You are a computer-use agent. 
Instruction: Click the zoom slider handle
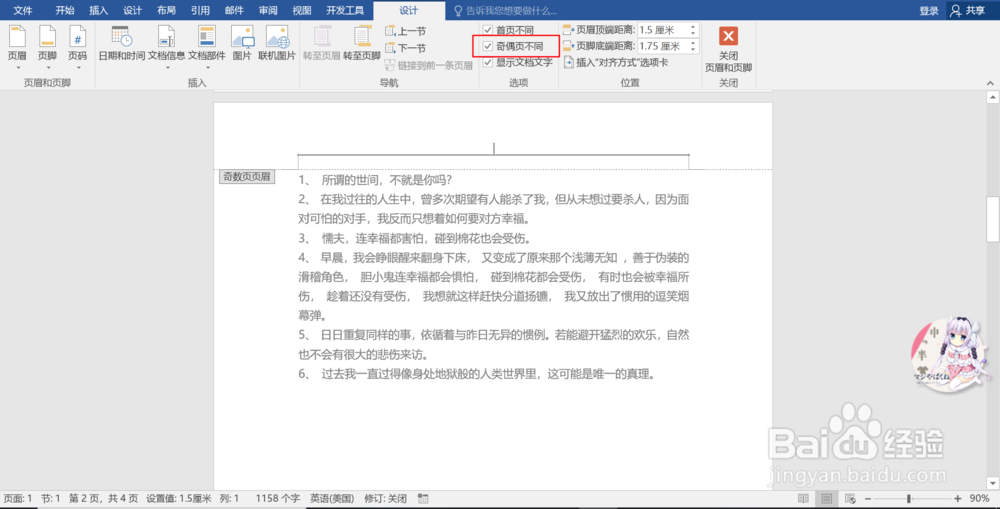(x=909, y=499)
